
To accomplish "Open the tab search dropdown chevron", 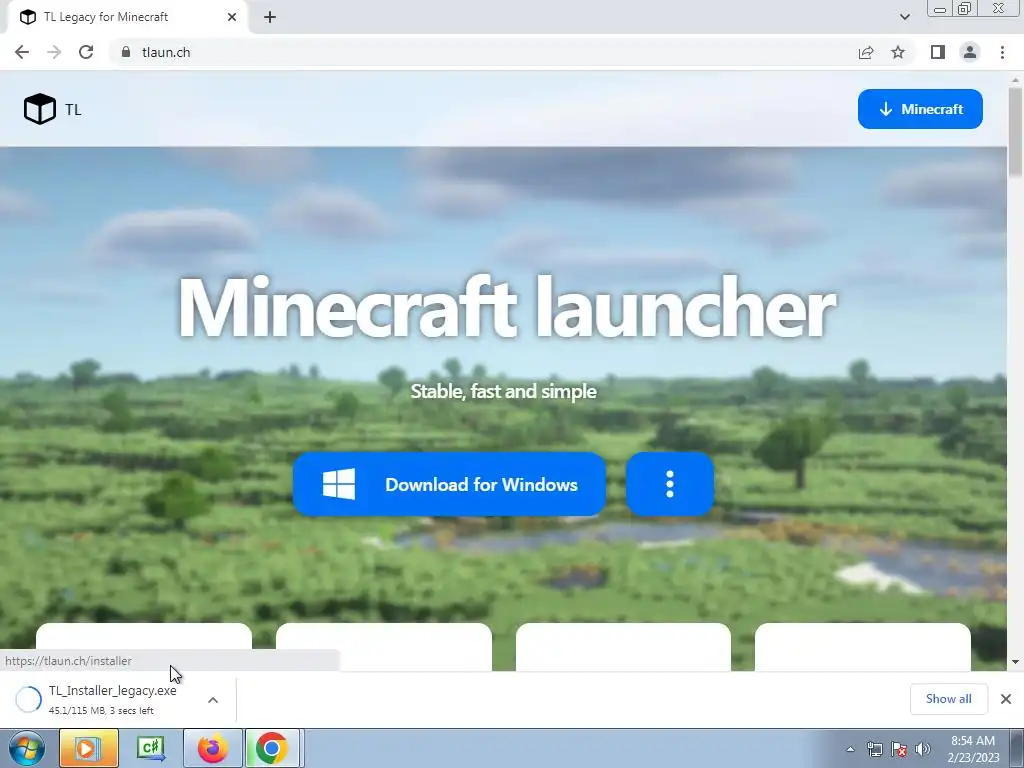I will [904, 17].
